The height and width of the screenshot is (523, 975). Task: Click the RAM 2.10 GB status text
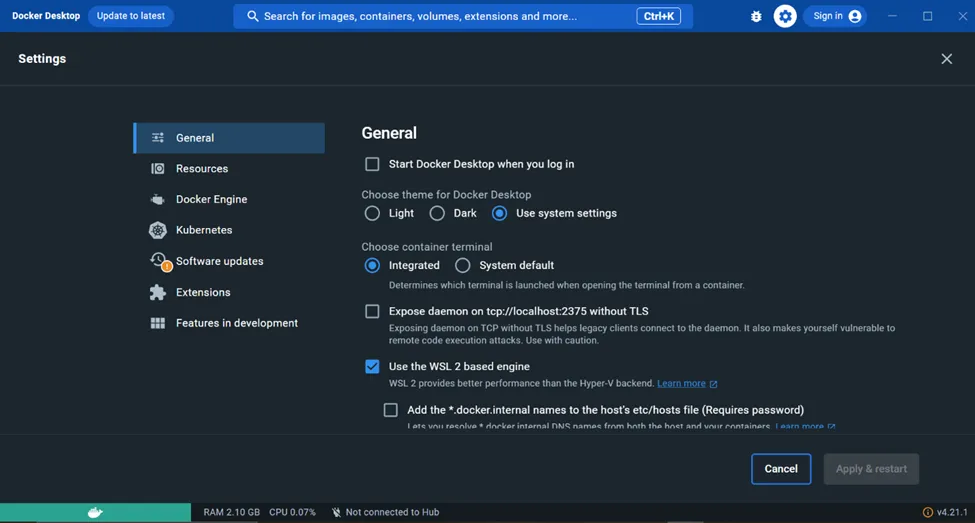coord(231,512)
